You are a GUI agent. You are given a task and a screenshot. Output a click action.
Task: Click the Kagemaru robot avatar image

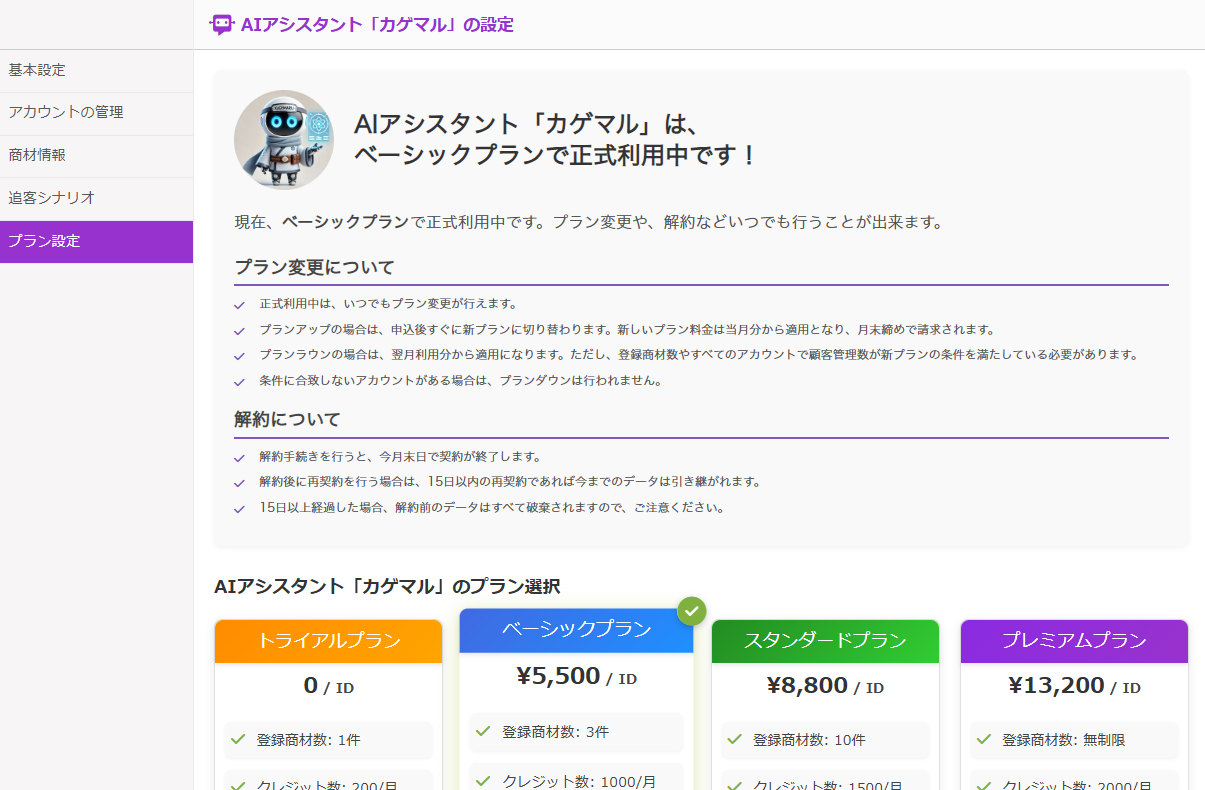tap(284, 140)
